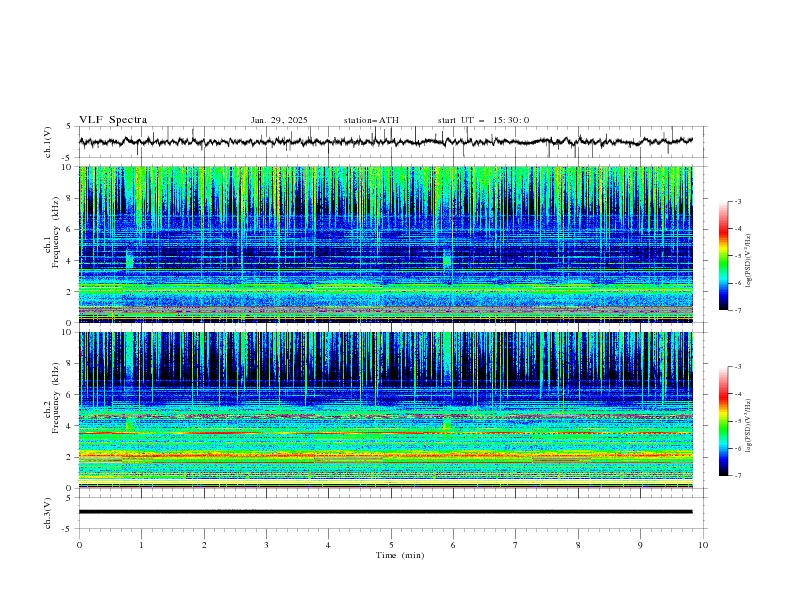Click the ch.3 flat black waveform trace
Image resolution: width=792 pixels, height=612 pixels.
click(385, 512)
